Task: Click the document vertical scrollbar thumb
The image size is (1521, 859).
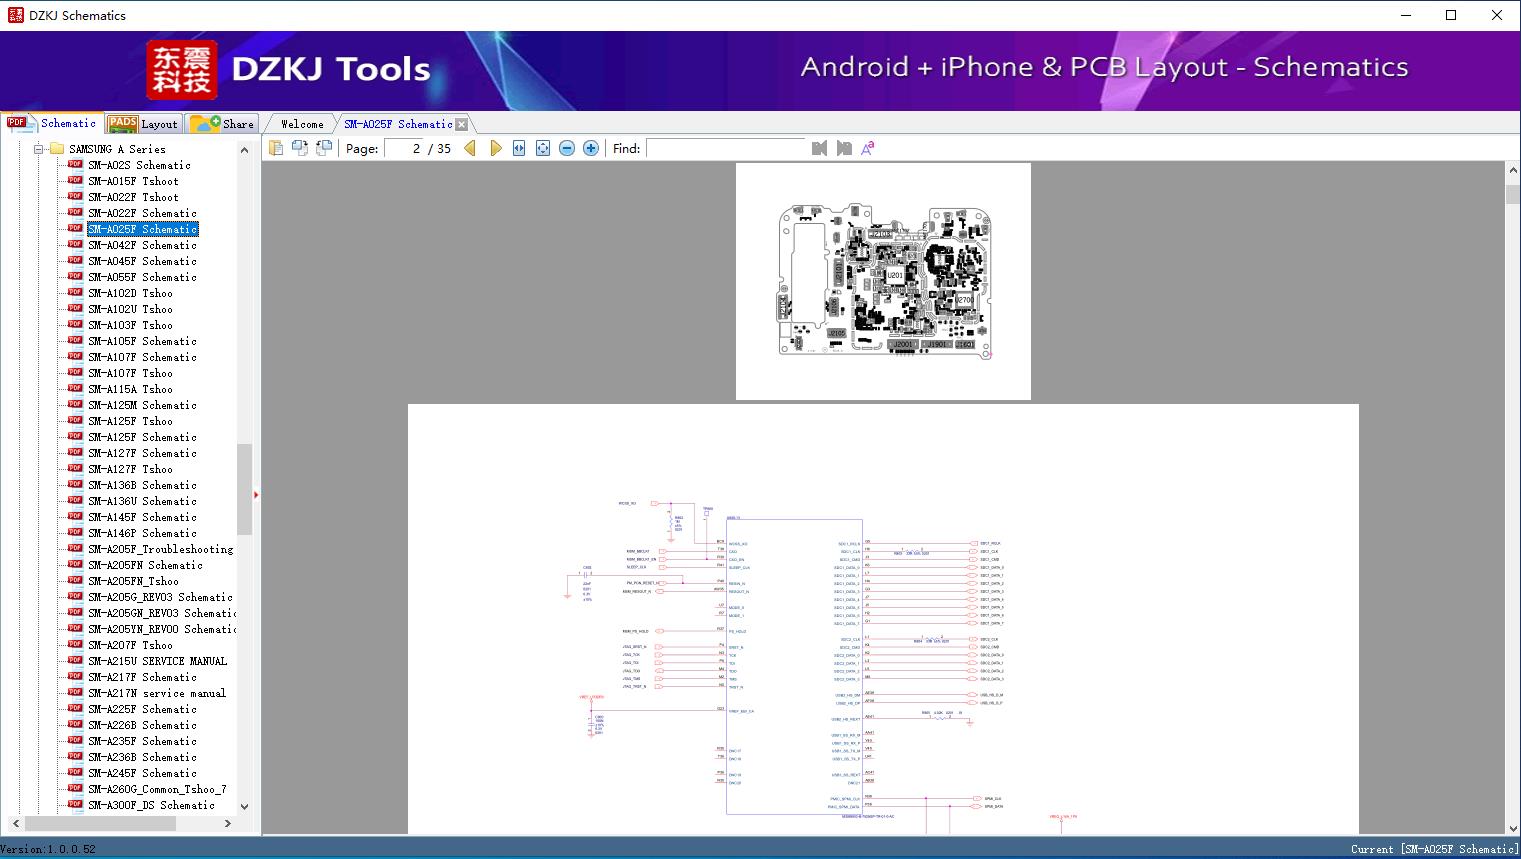Action: click(1513, 194)
